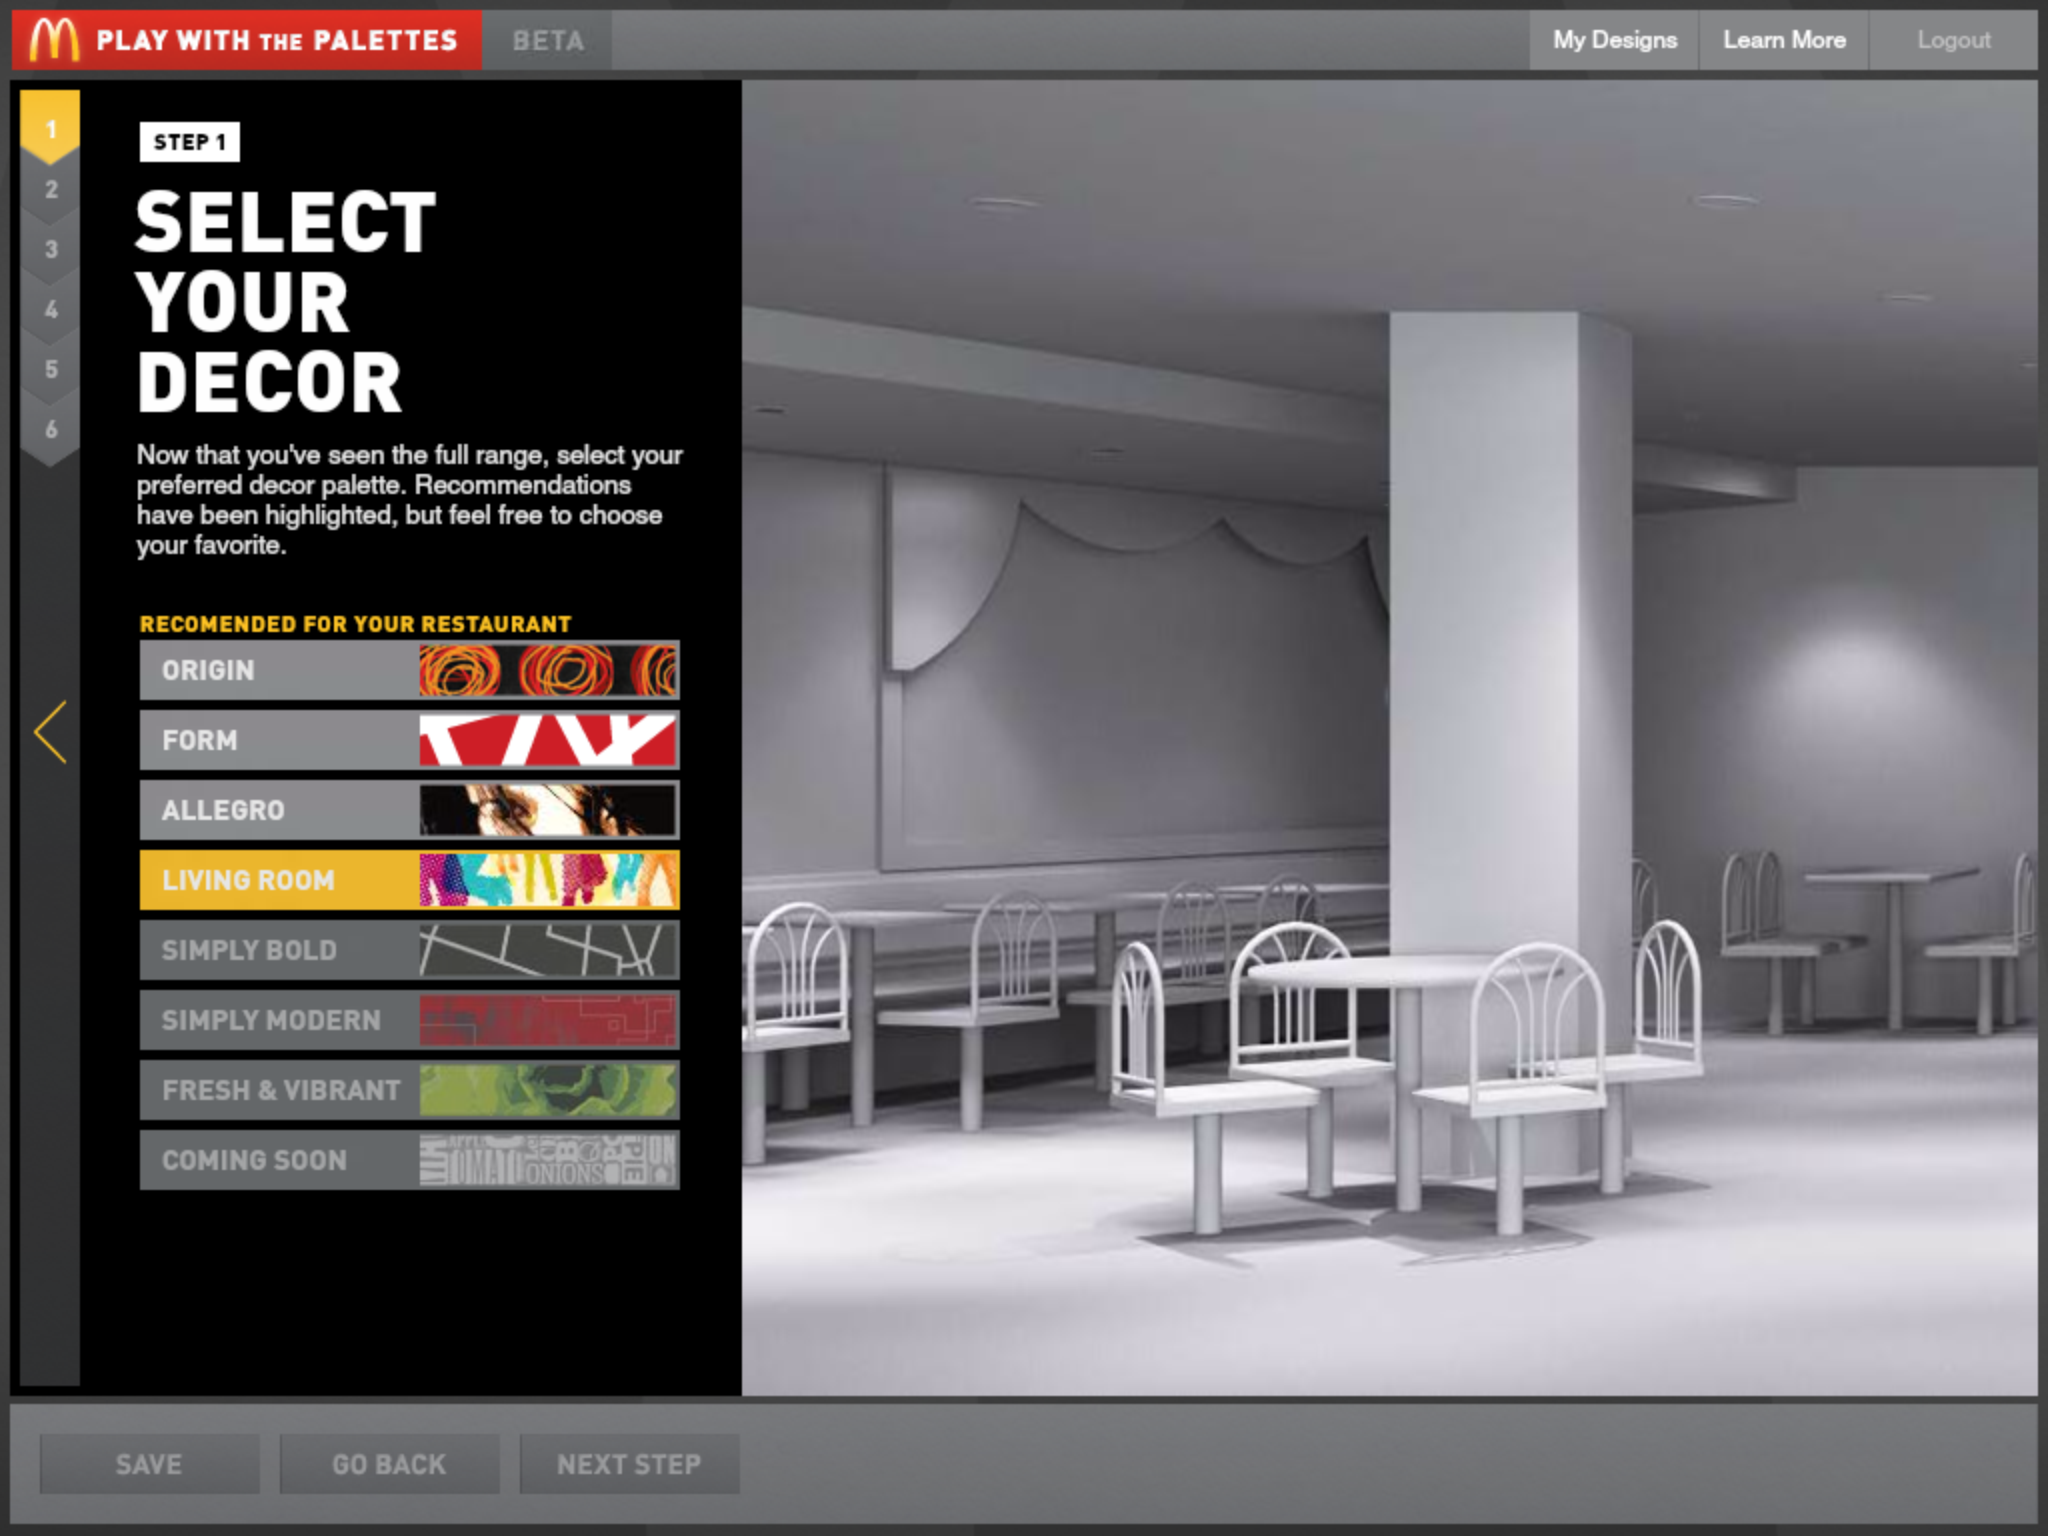Go to step 6 marker
Viewport: 2048px width, 1536px height.
click(51, 430)
